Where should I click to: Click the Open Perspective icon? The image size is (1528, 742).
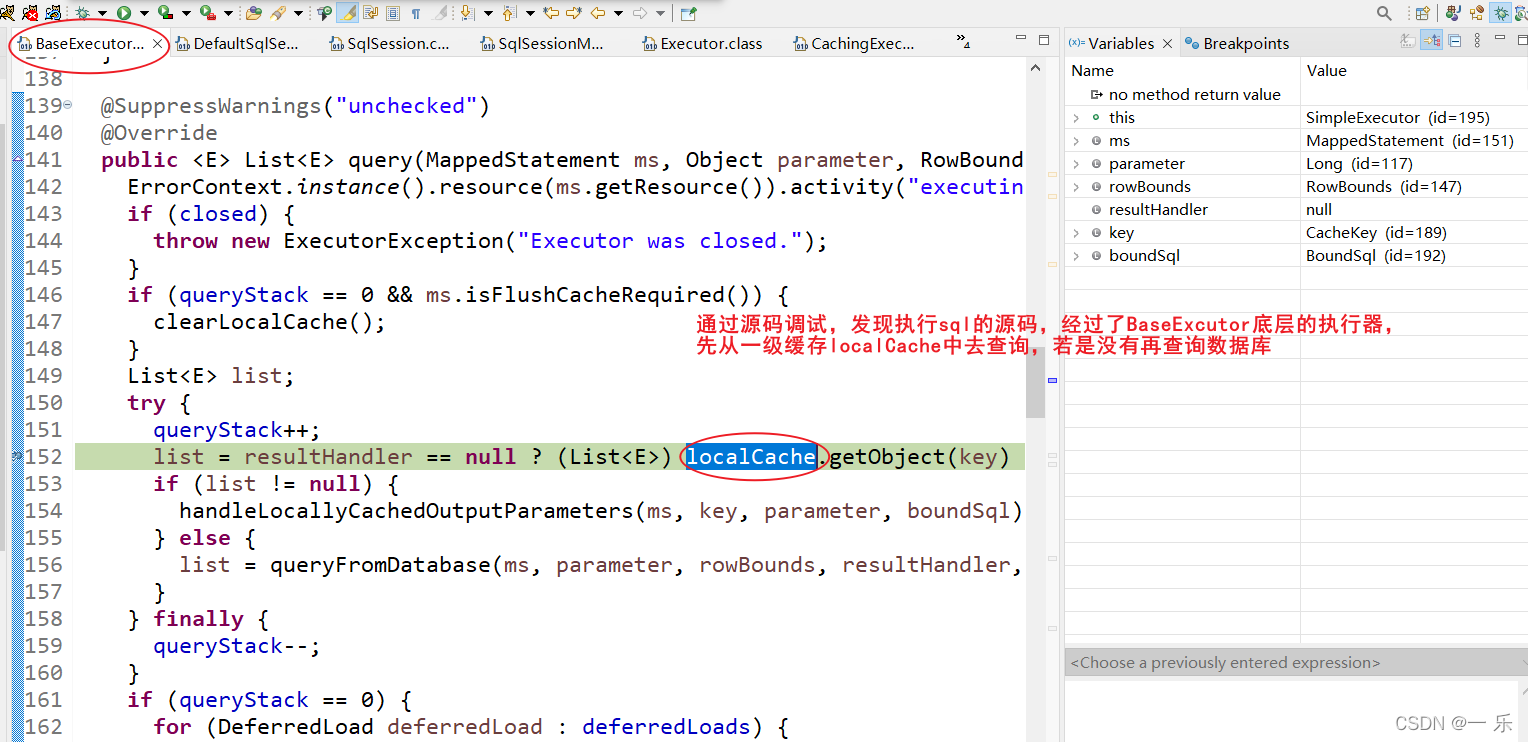tap(1423, 13)
